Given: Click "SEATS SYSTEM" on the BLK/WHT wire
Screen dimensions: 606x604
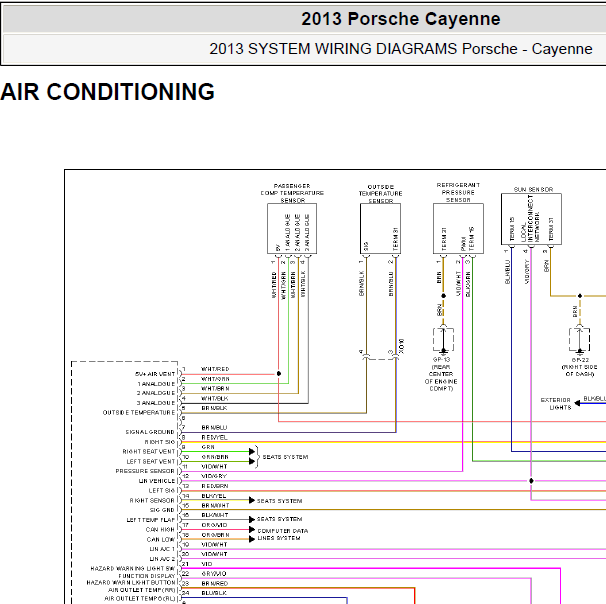Looking at the screenshot, I should pyautogui.click(x=279, y=519).
